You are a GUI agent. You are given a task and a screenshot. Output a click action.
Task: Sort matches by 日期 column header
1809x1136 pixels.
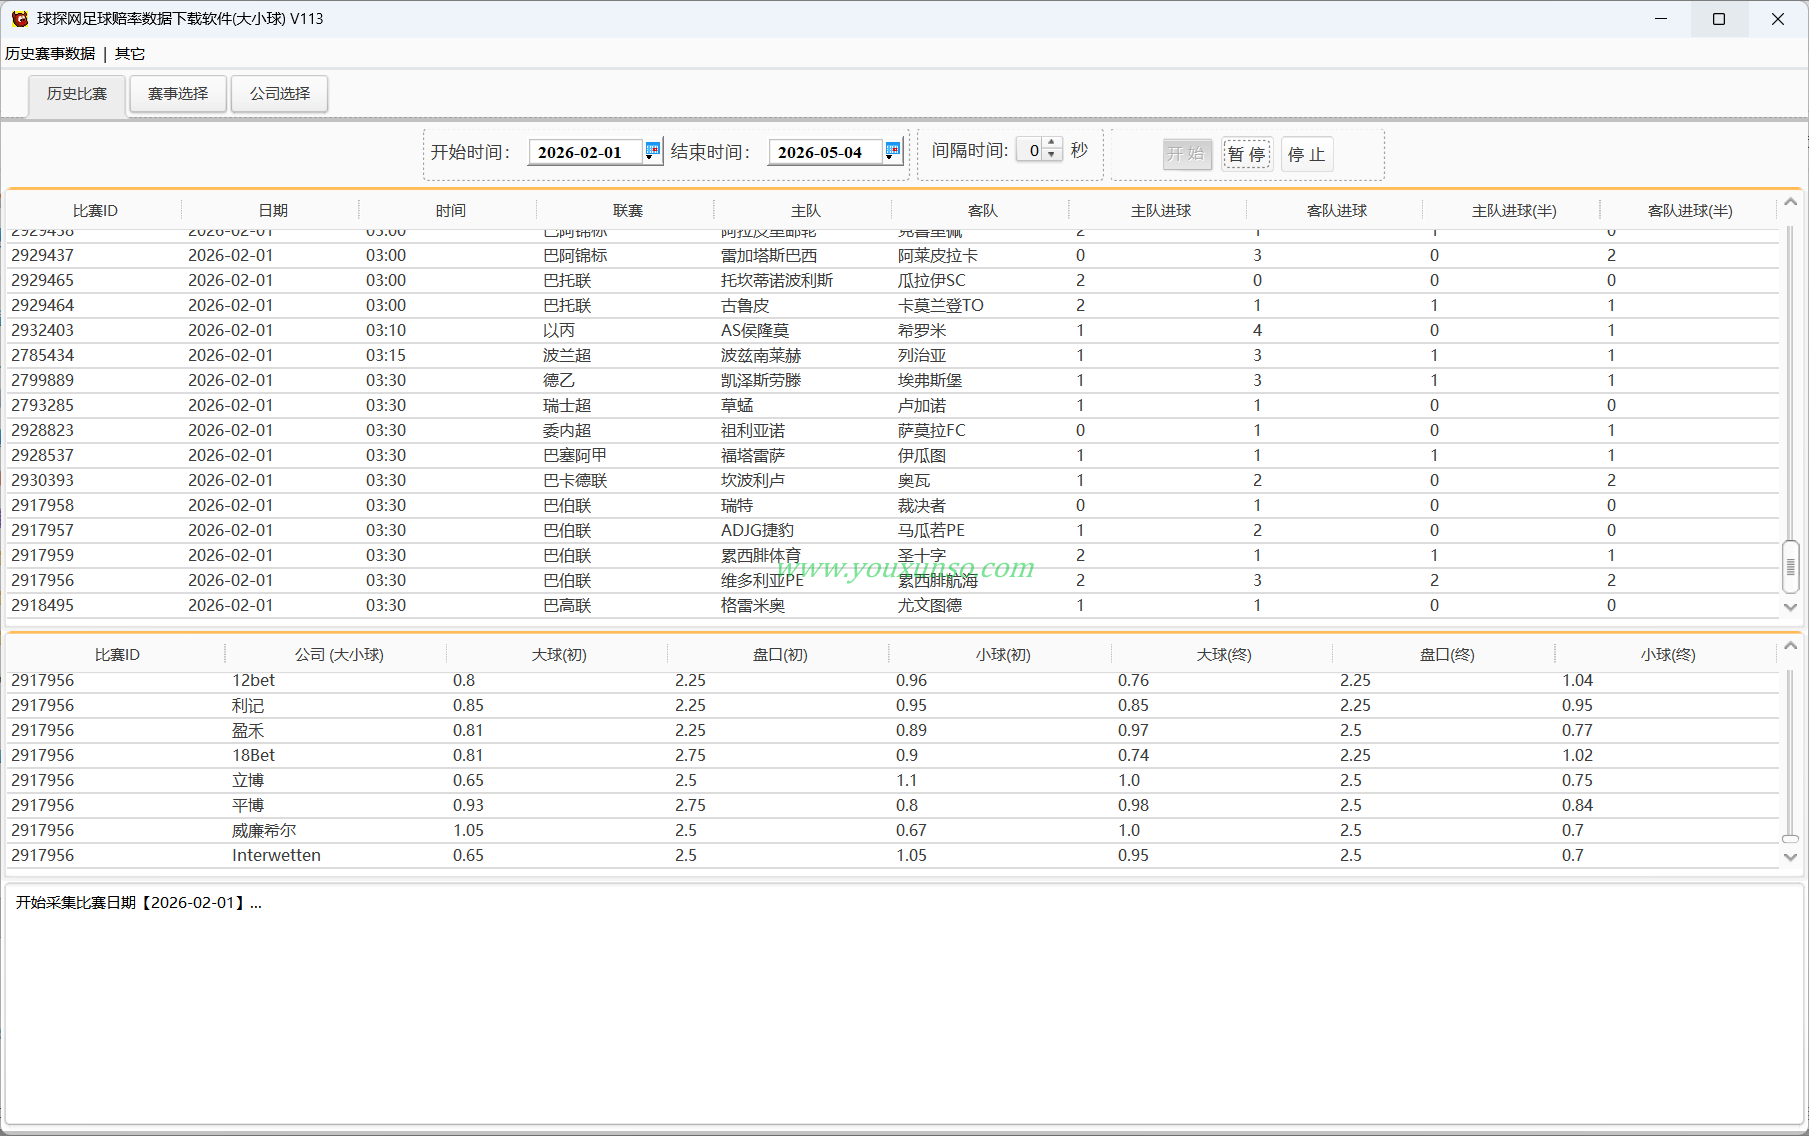point(273,211)
